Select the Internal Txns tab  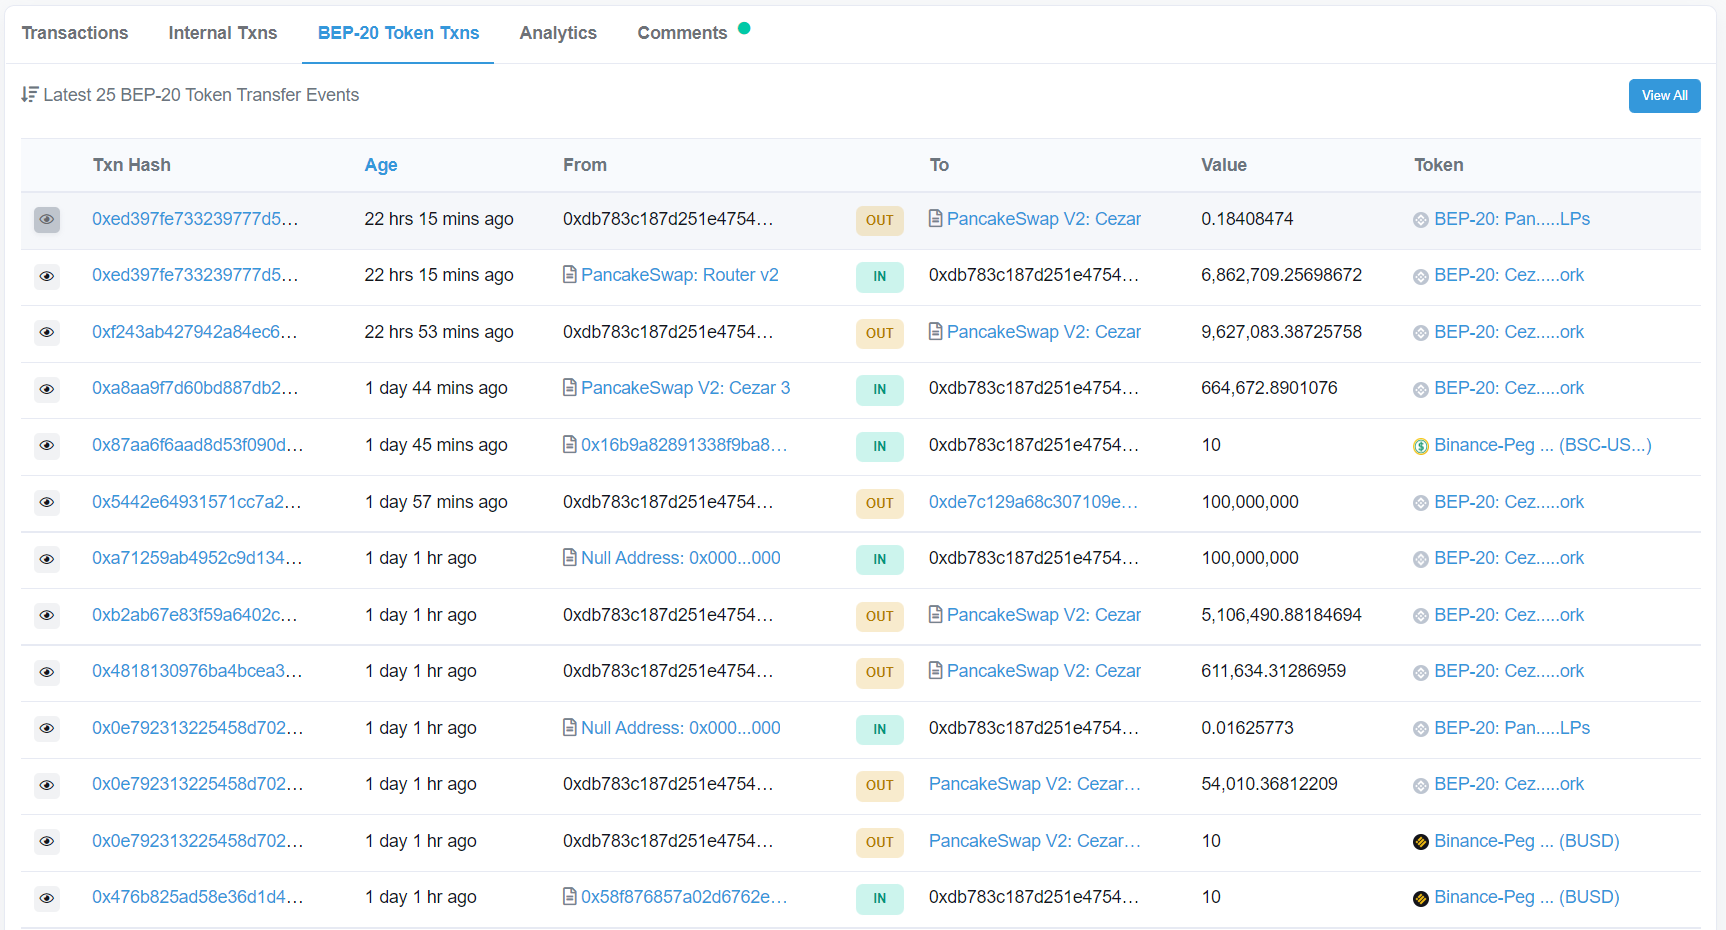pos(222,33)
